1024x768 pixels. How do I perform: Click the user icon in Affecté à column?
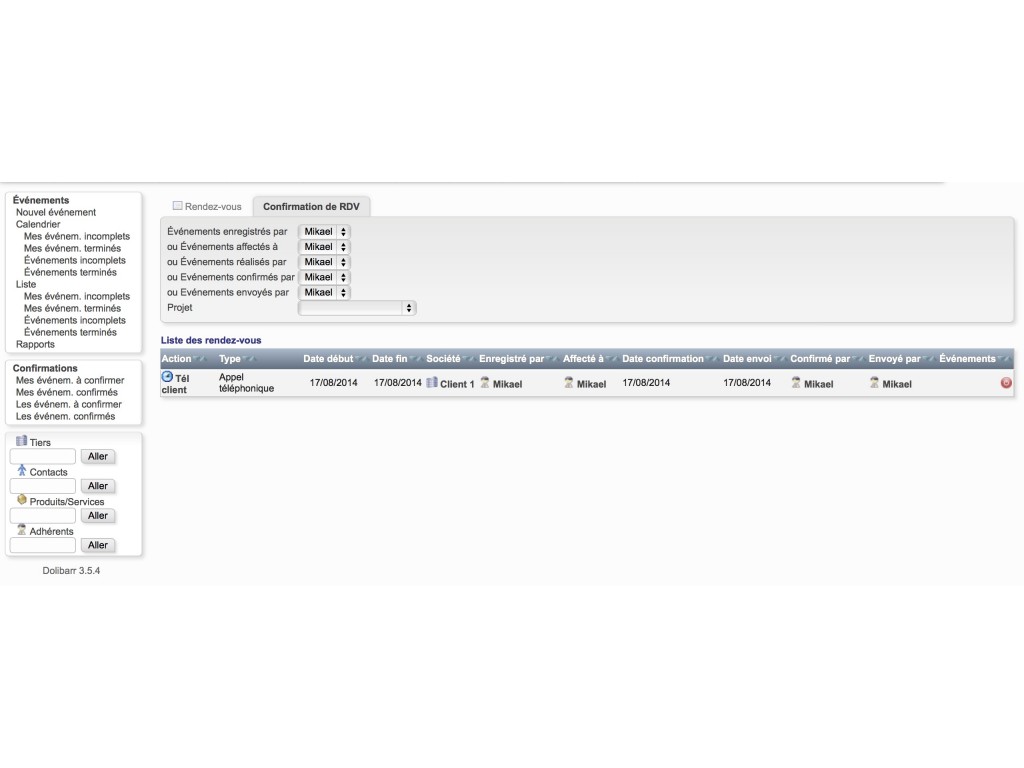click(x=569, y=383)
